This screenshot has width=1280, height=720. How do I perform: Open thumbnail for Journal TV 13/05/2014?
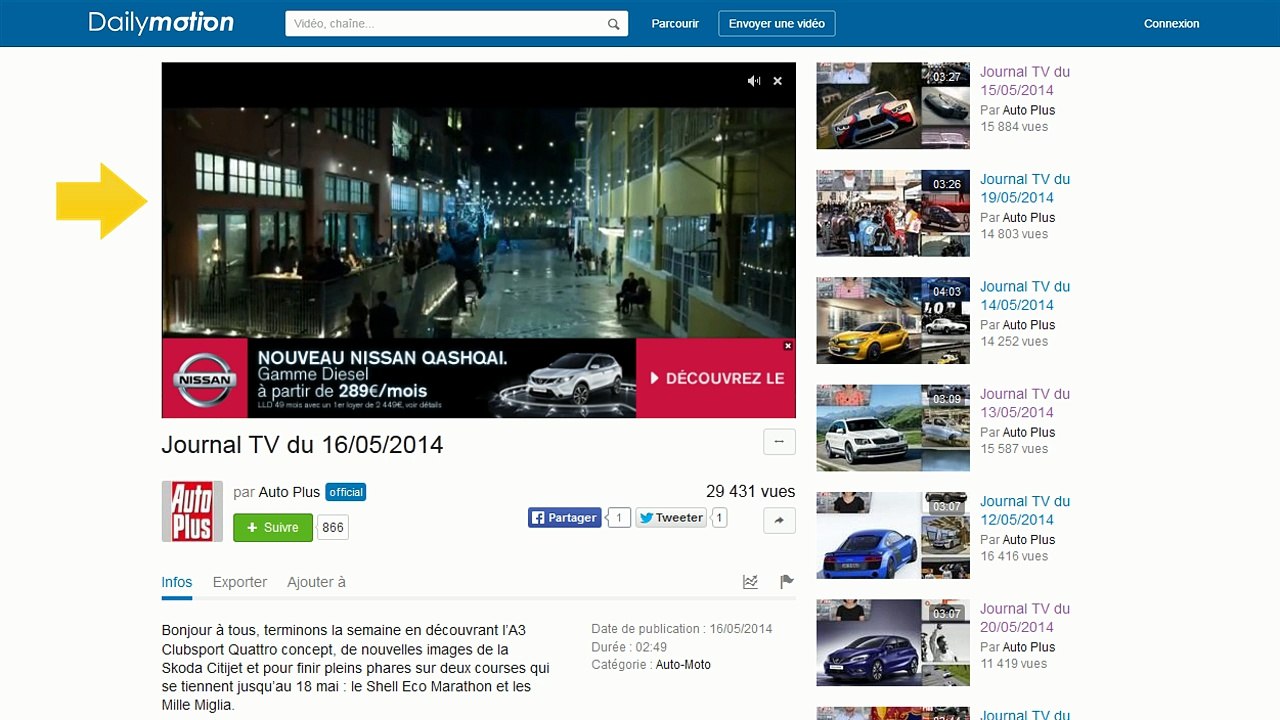(893, 428)
